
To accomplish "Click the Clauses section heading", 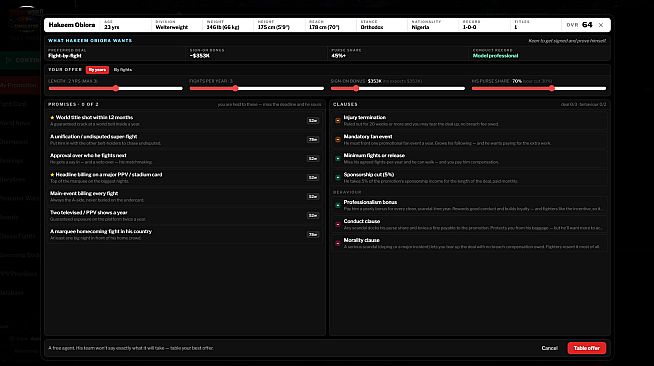I will coord(345,104).
